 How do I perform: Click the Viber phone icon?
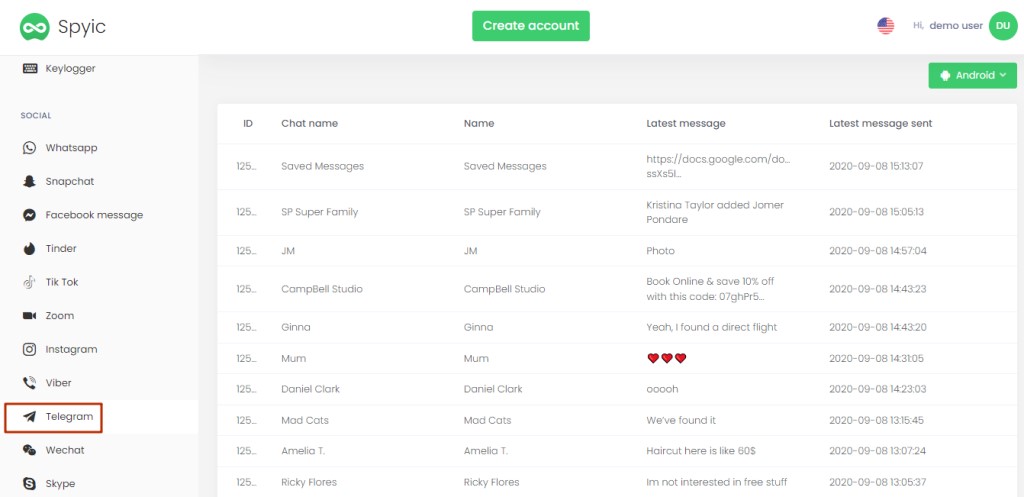(29, 383)
